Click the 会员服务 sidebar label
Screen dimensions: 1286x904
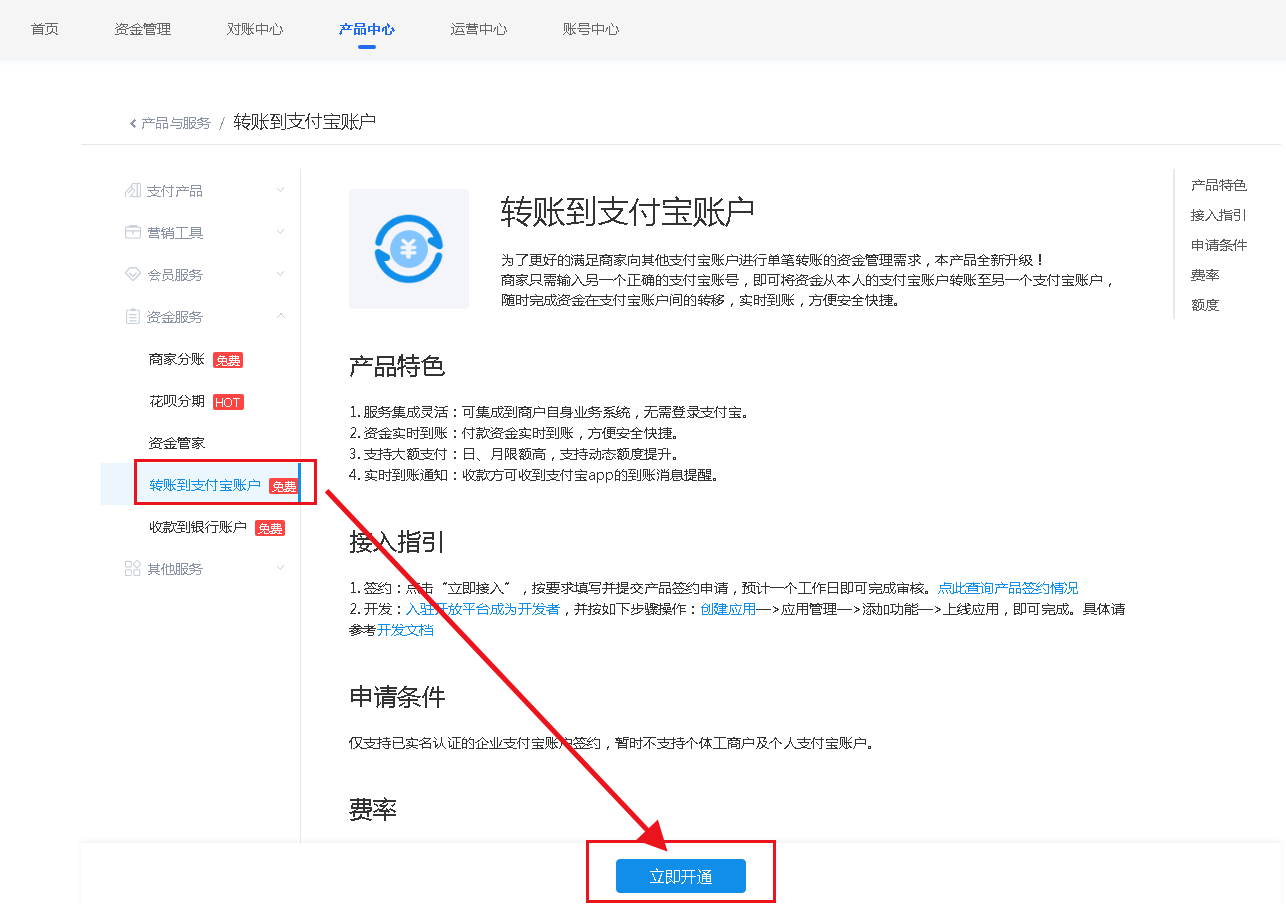(x=175, y=275)
